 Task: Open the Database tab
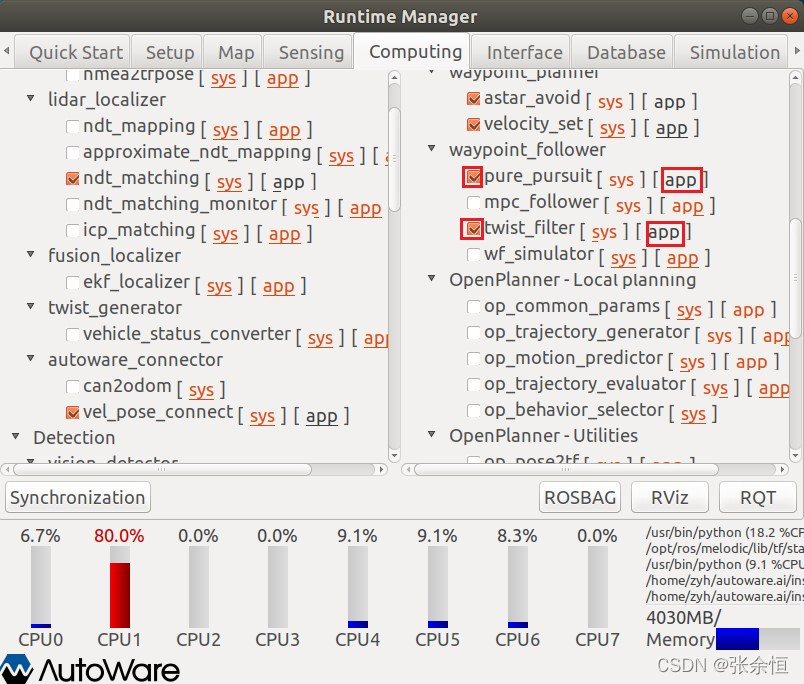tap(622, 52)
